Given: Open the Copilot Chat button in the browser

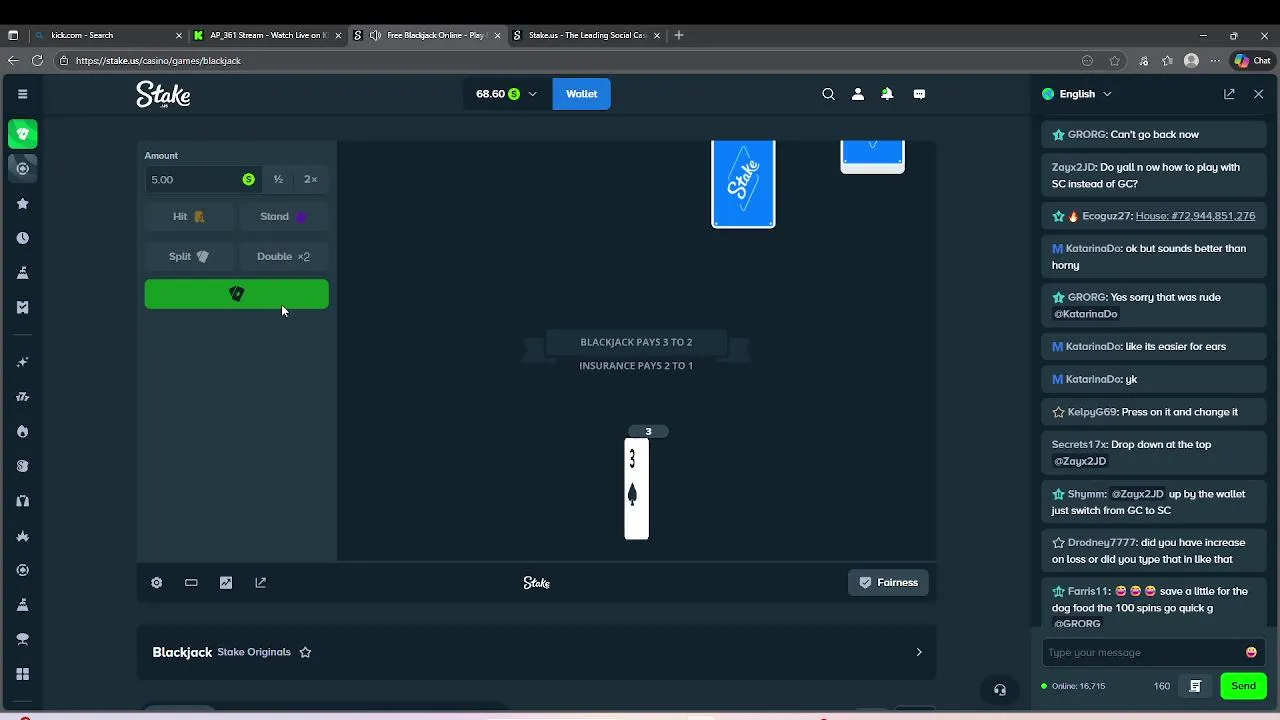Looking at the screenshot, I should 1253,60.
